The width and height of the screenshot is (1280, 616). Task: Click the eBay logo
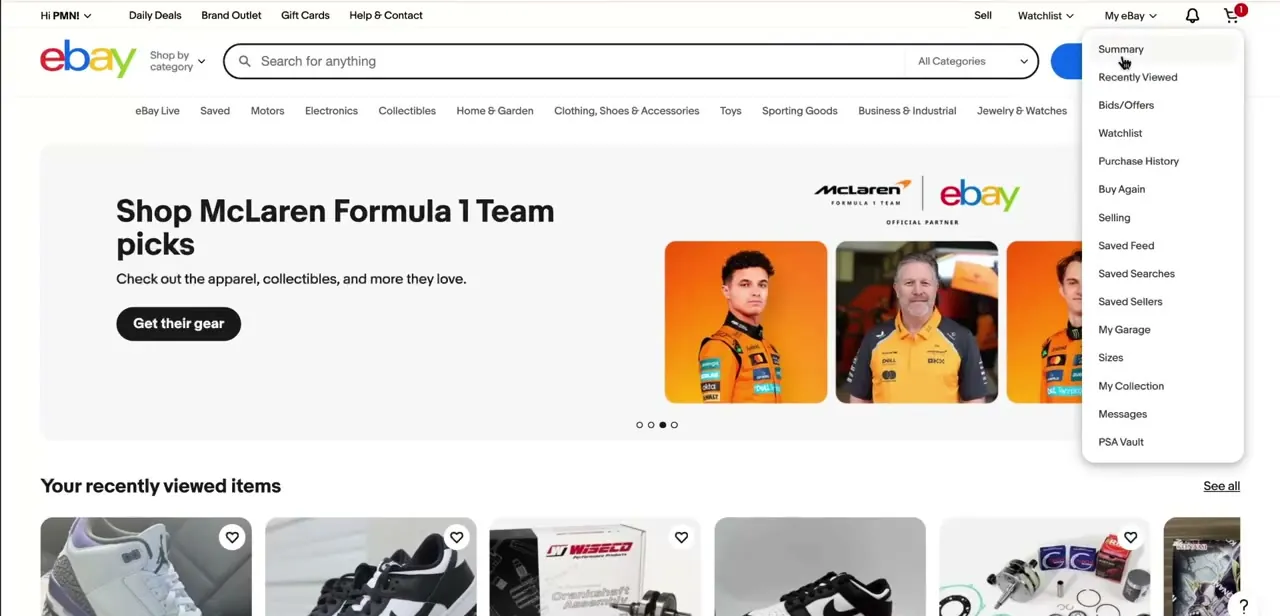[x=88, y=59]
